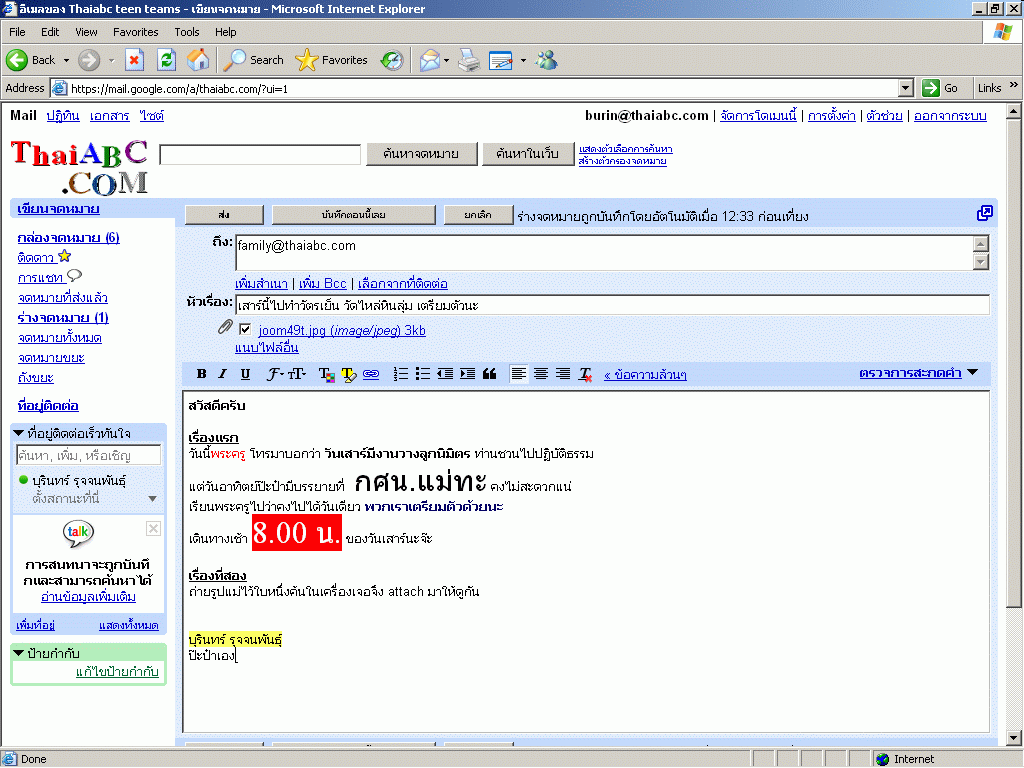Viewport: 1024px width, 768px height.
Task: Pick the text highlight color tool
Action: (348, 374)
